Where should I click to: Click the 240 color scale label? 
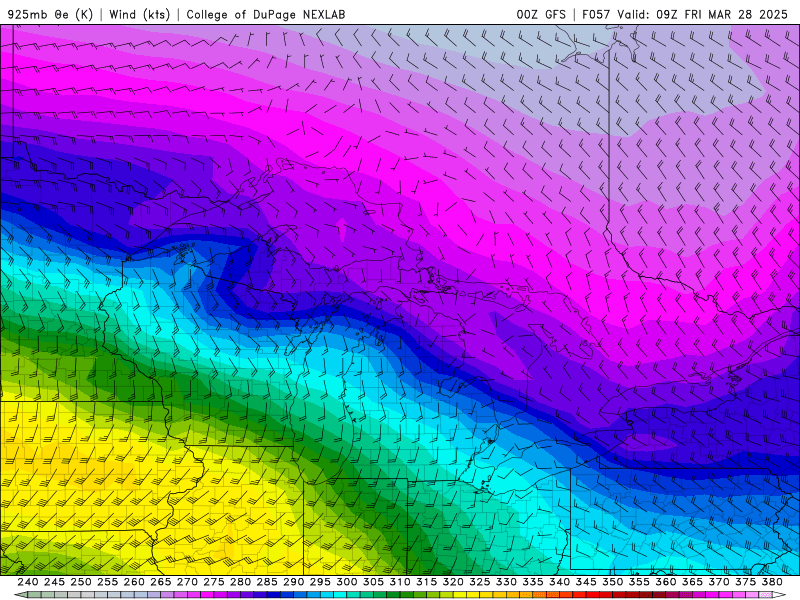point(28,582)
